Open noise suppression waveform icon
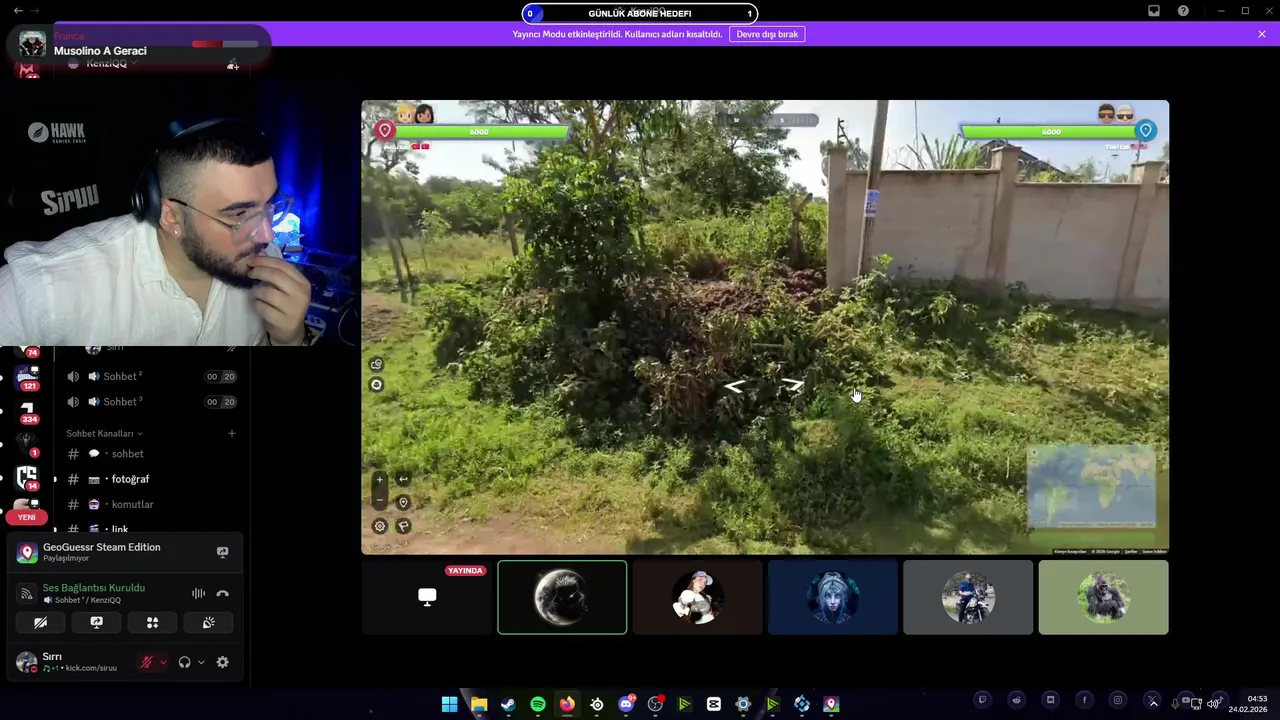This screenshot has width=1280, height=720. tap(198, 594)
